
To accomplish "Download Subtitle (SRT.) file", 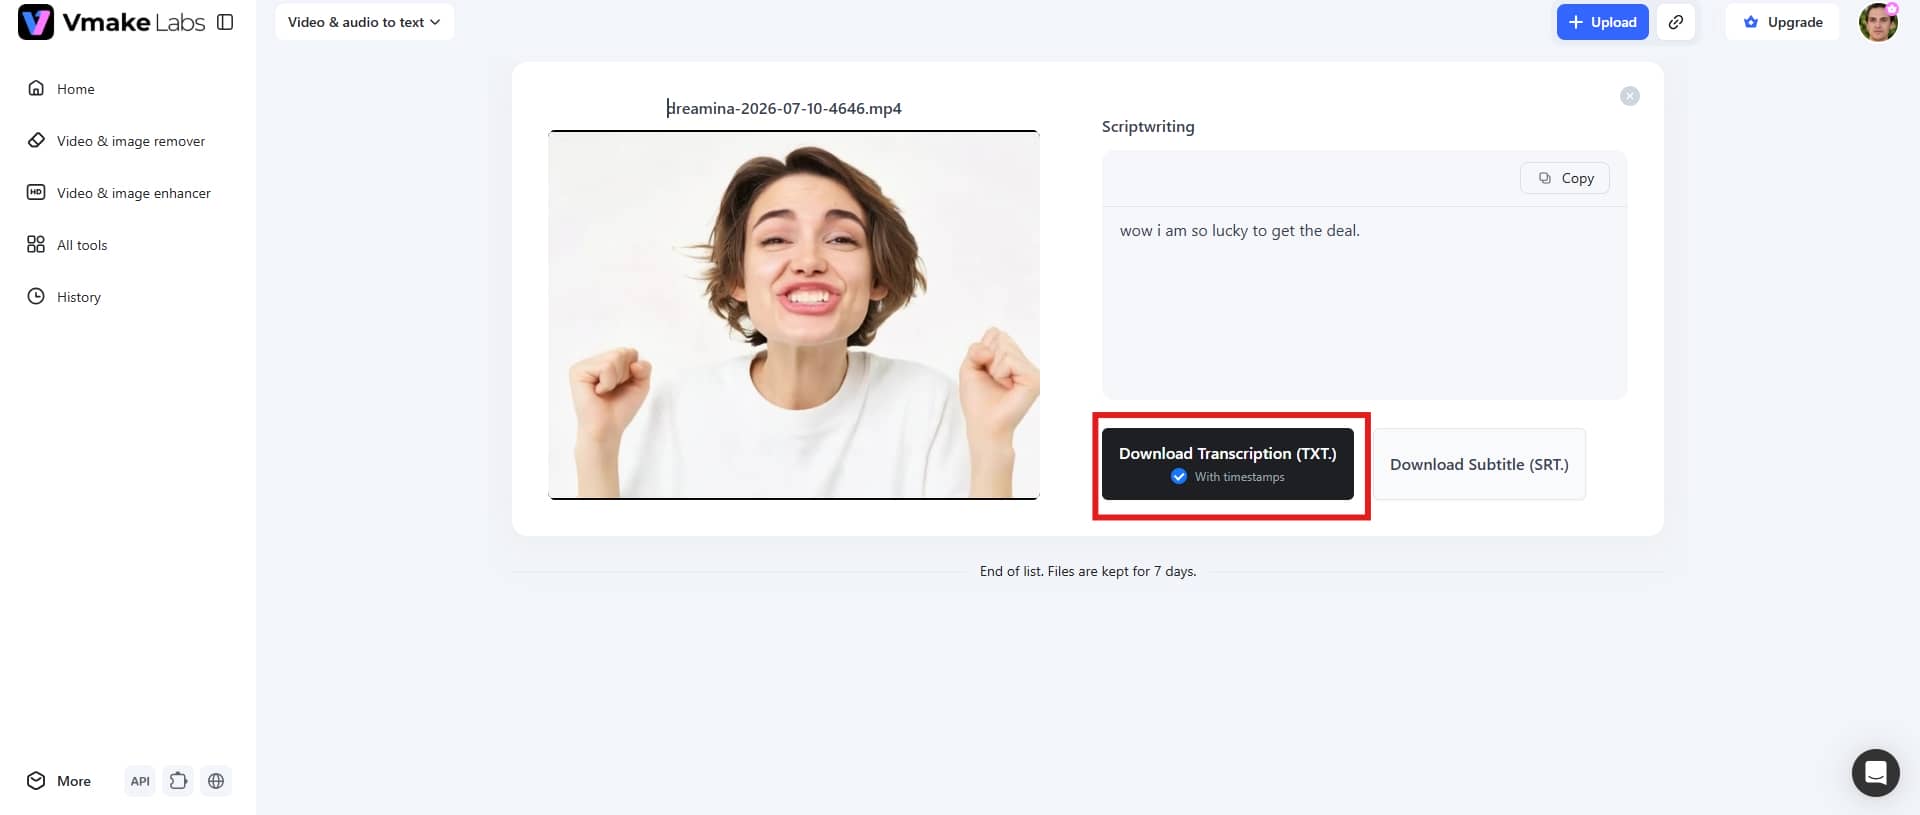I will pos(1479,464).
